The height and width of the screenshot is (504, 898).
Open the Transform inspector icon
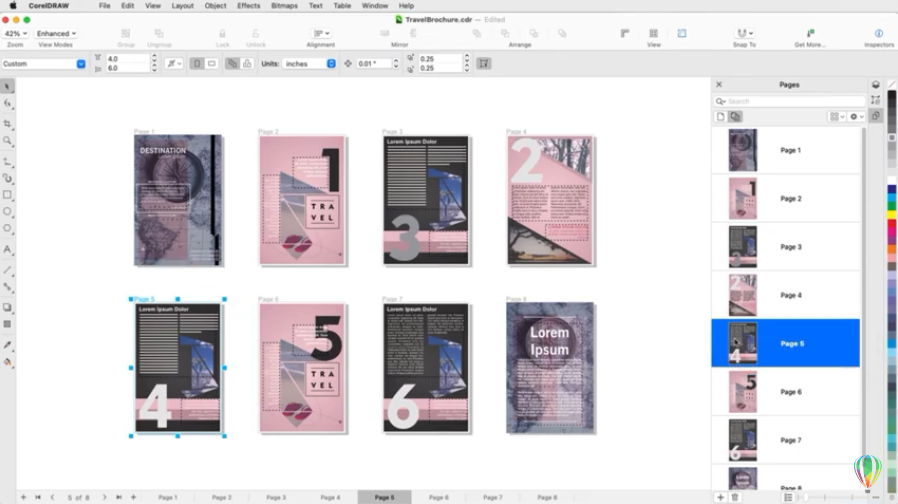point(876,100)
